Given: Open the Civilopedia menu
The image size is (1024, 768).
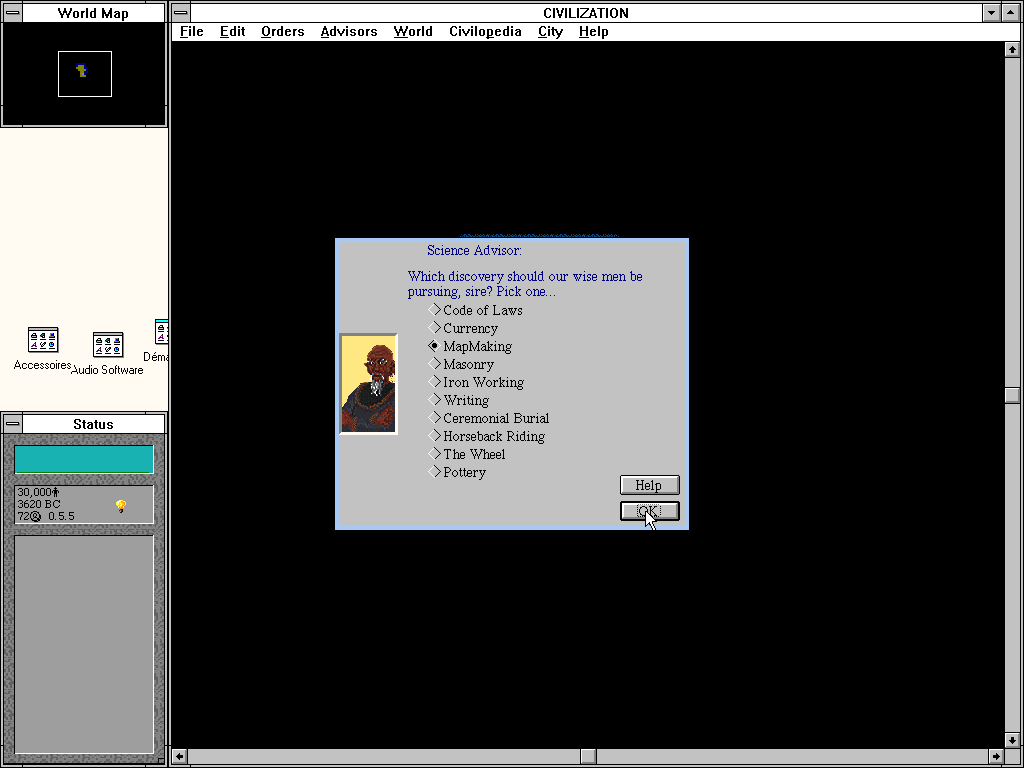Looking at the screenshot, I should [485, 31].
